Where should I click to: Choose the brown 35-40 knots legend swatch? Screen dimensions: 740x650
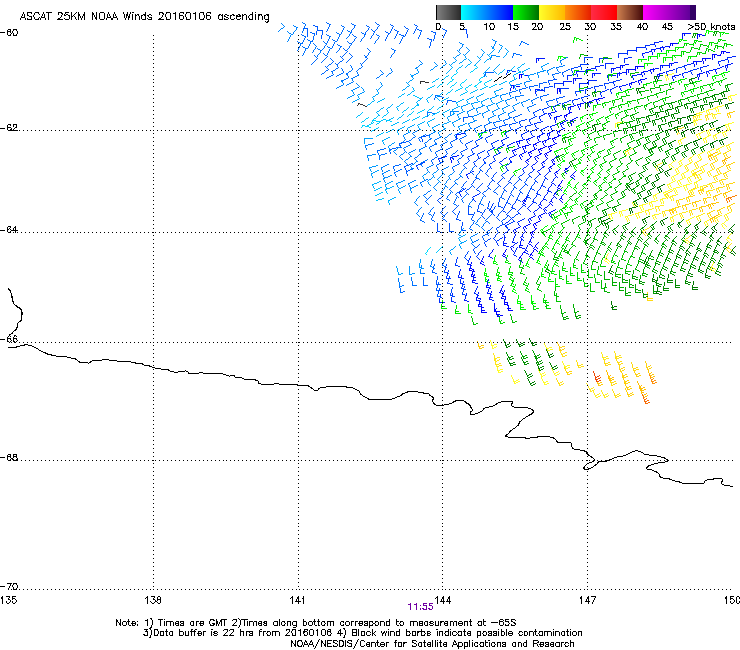(630, 12)
